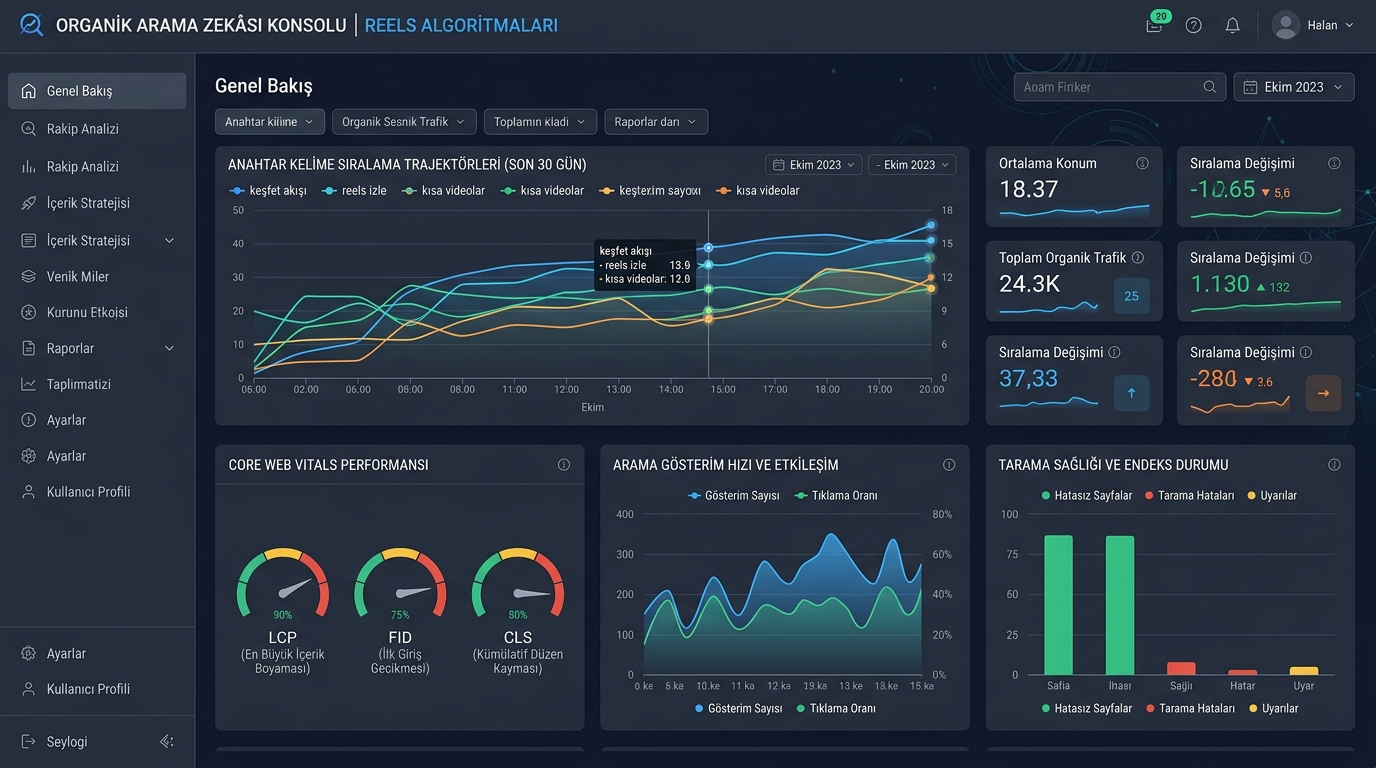Image resolution: width=1376 pixels, height=768 pixels.
Task: Click the info icon on Ortalama Konum card
Action: click(1142, 163)
